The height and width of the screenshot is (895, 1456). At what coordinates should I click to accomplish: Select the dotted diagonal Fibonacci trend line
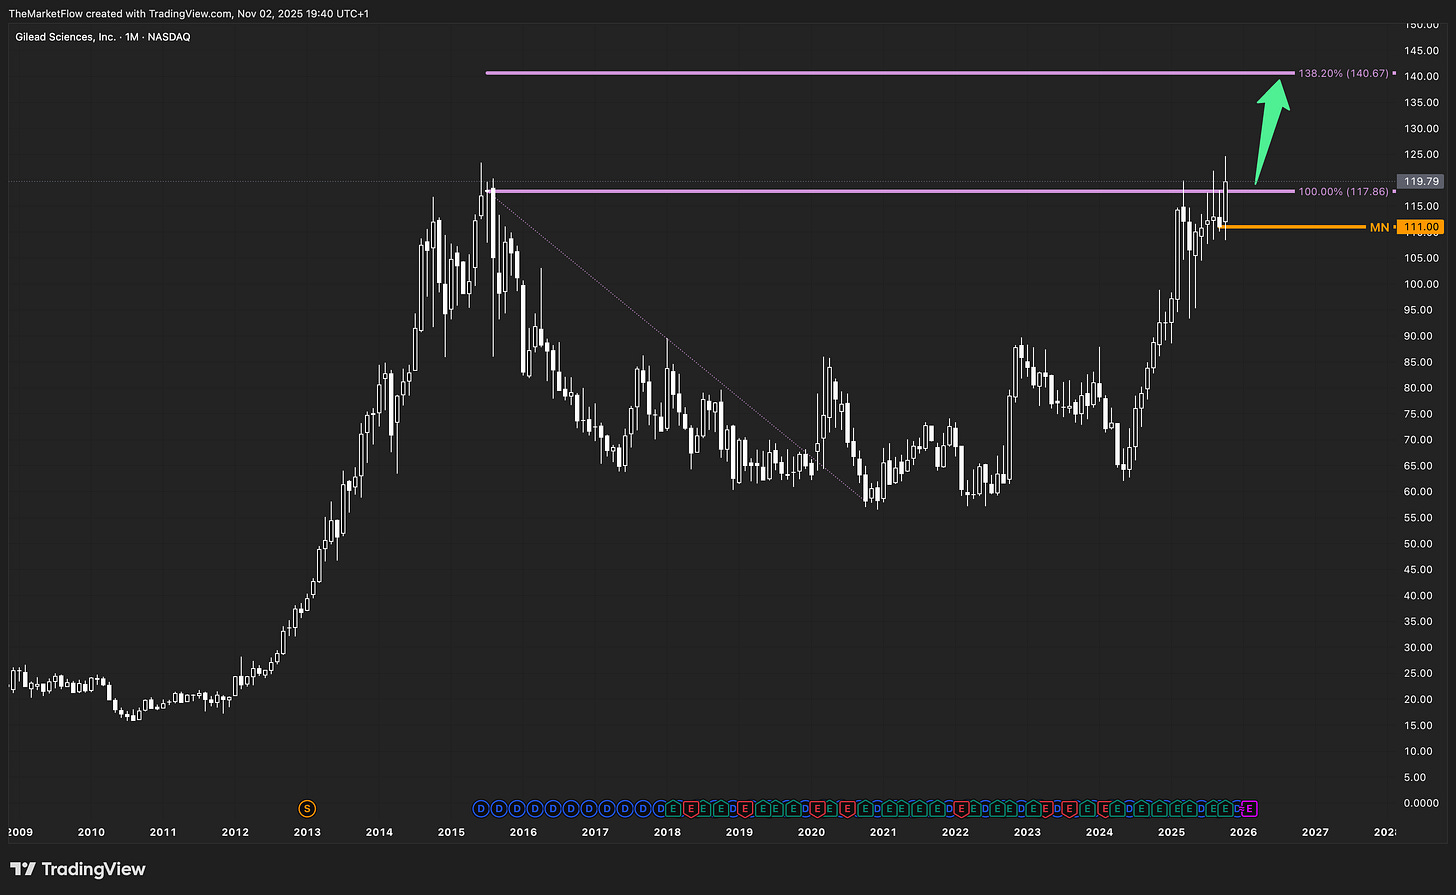(x=677, y=345)
